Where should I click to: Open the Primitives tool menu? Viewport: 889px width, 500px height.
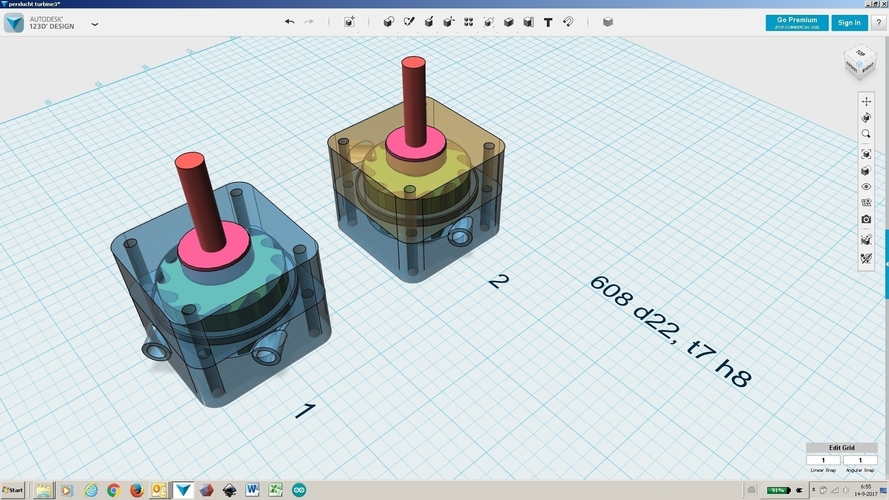point(388,22)
